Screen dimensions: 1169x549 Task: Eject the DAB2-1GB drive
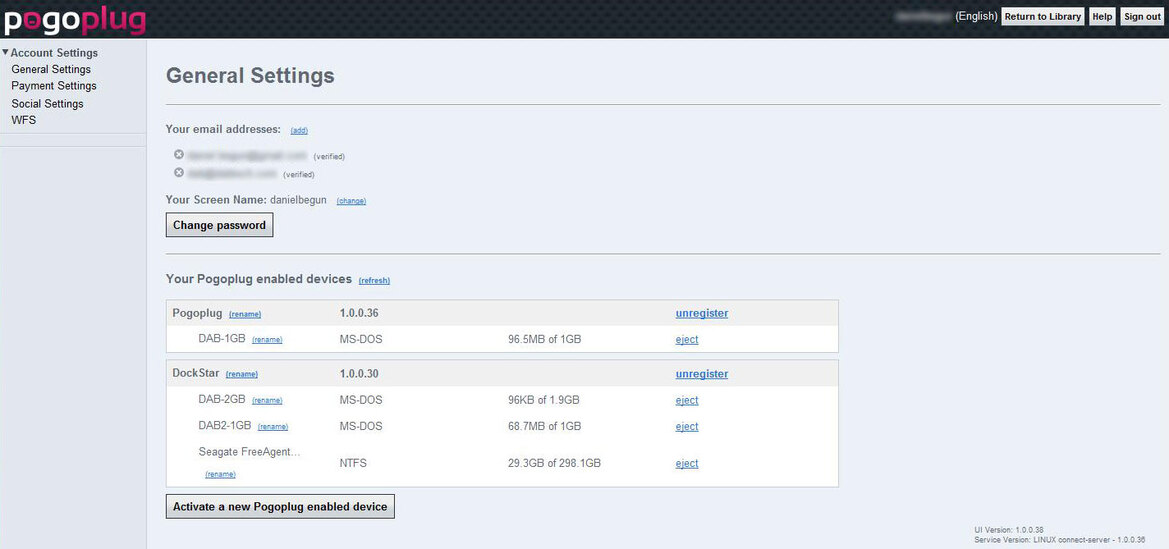pyautogui.click(x=687, y=427)
